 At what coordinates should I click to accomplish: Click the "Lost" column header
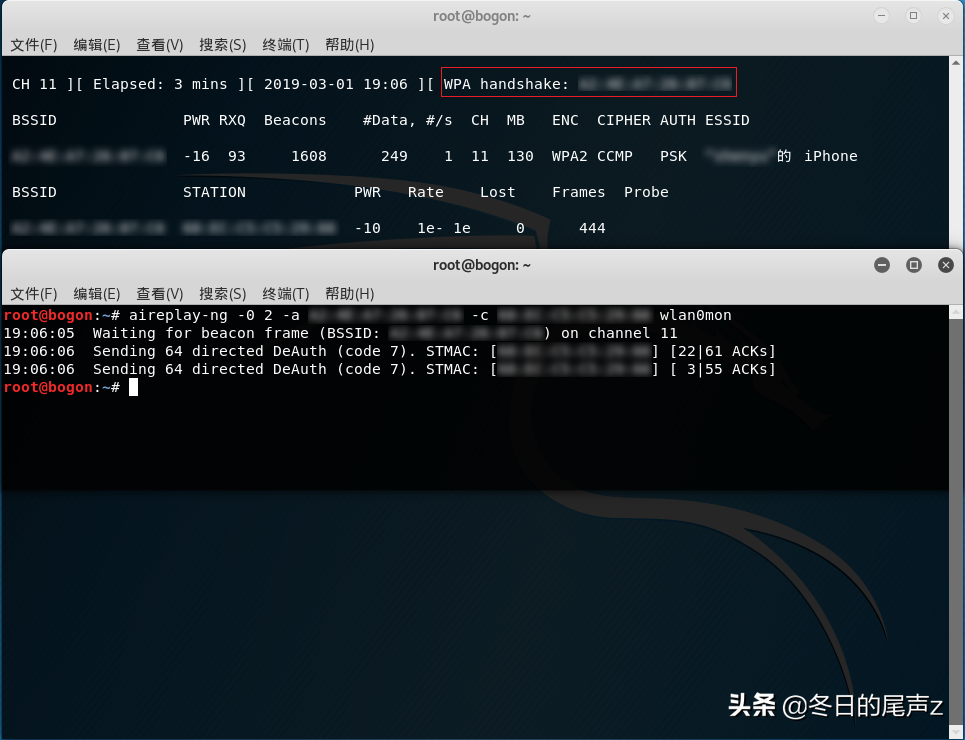tap(497, 192)
